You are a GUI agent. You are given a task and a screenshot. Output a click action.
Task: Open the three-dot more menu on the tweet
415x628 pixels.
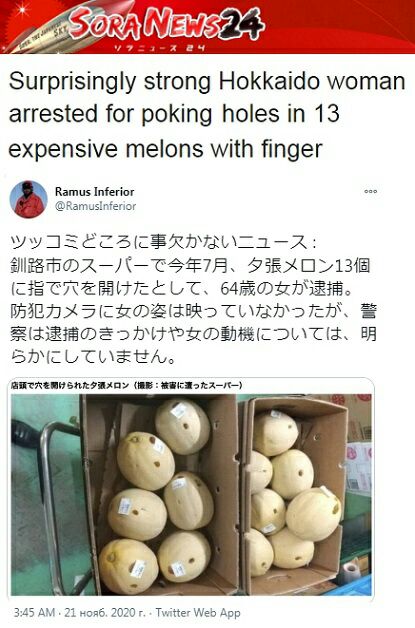pos(371,191)
